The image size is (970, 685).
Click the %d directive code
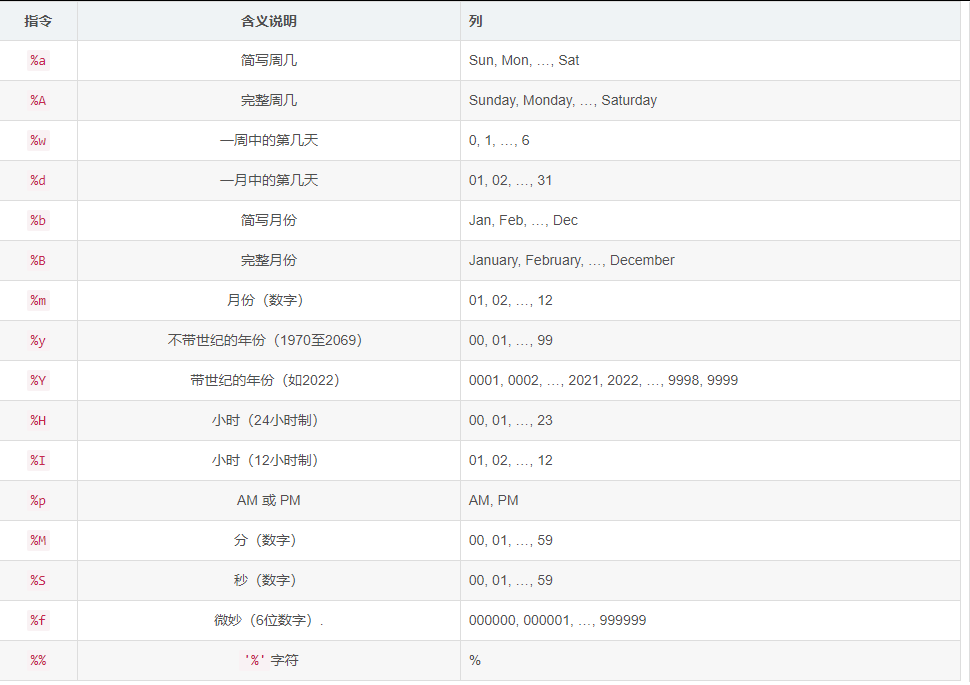pos(38,180)
